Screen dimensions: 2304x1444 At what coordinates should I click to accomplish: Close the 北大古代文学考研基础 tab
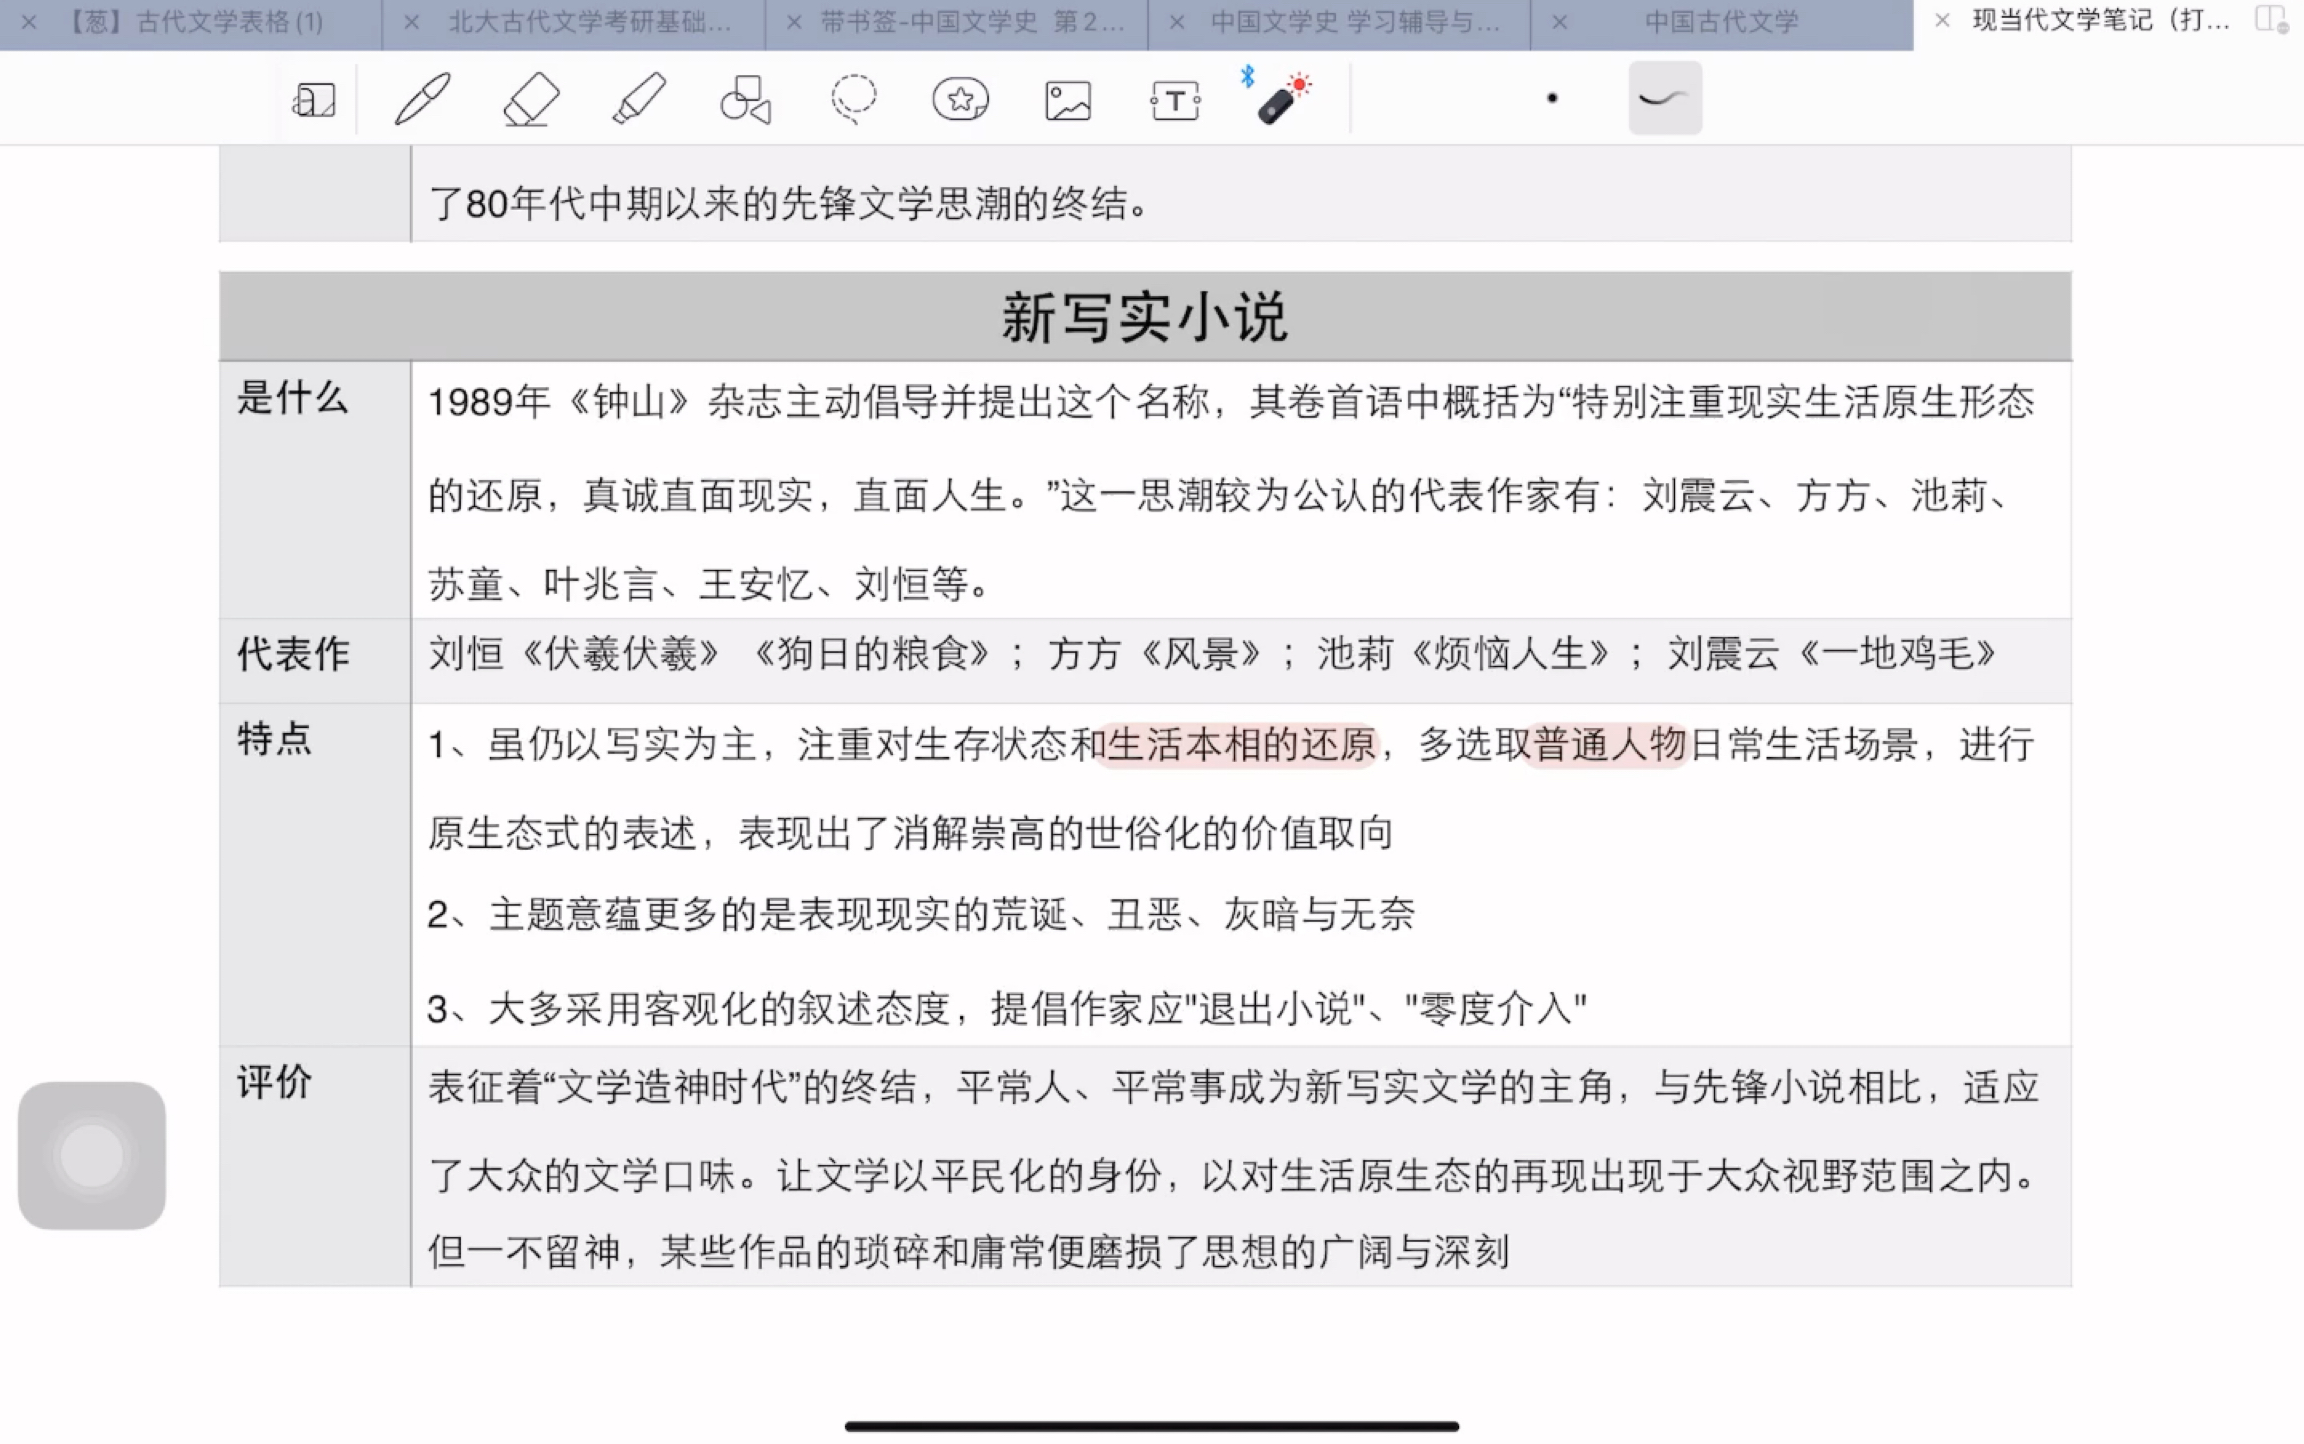[411, 22]
